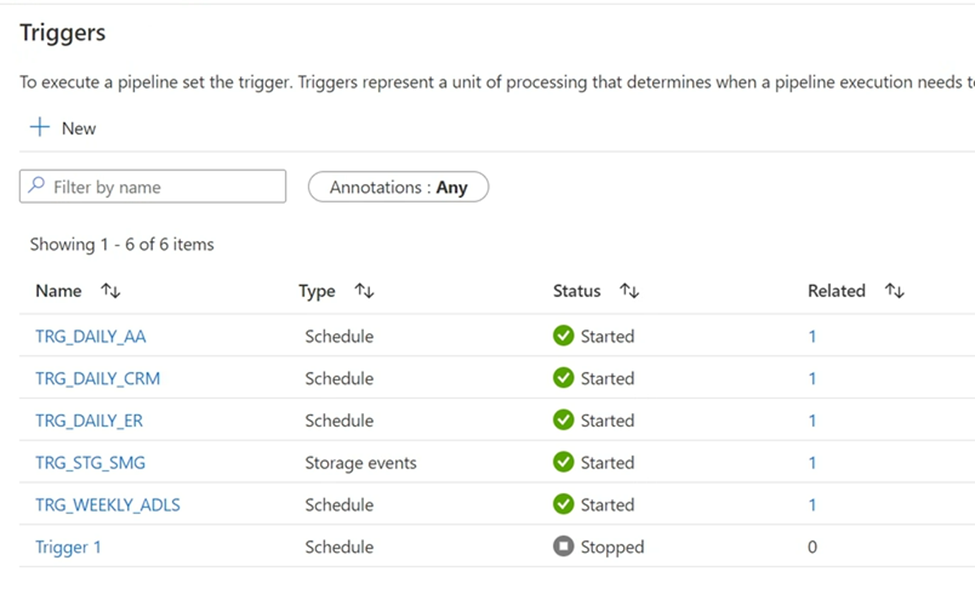Open the TRG_STG_SMG storage events trigger
The image size is (975, 589).
point(90,463)
